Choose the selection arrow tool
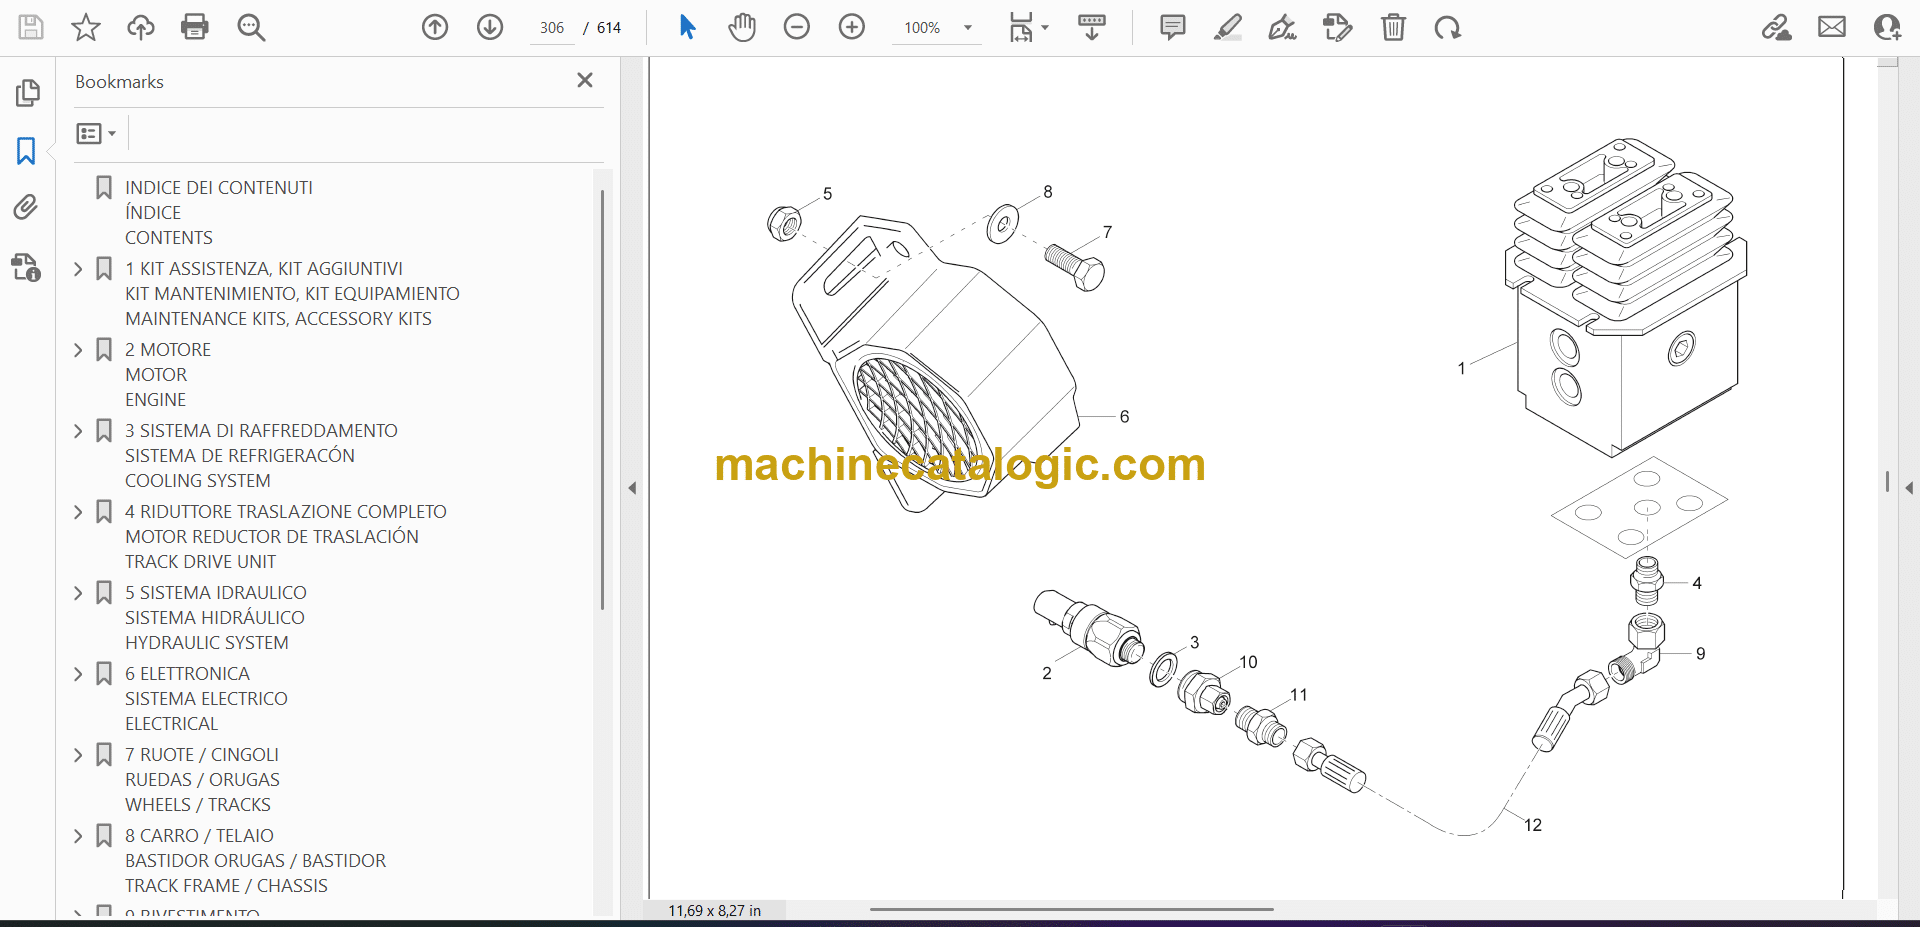Image resolution: width=1920 pixels, height=927 pixels. tap(687, 27)
